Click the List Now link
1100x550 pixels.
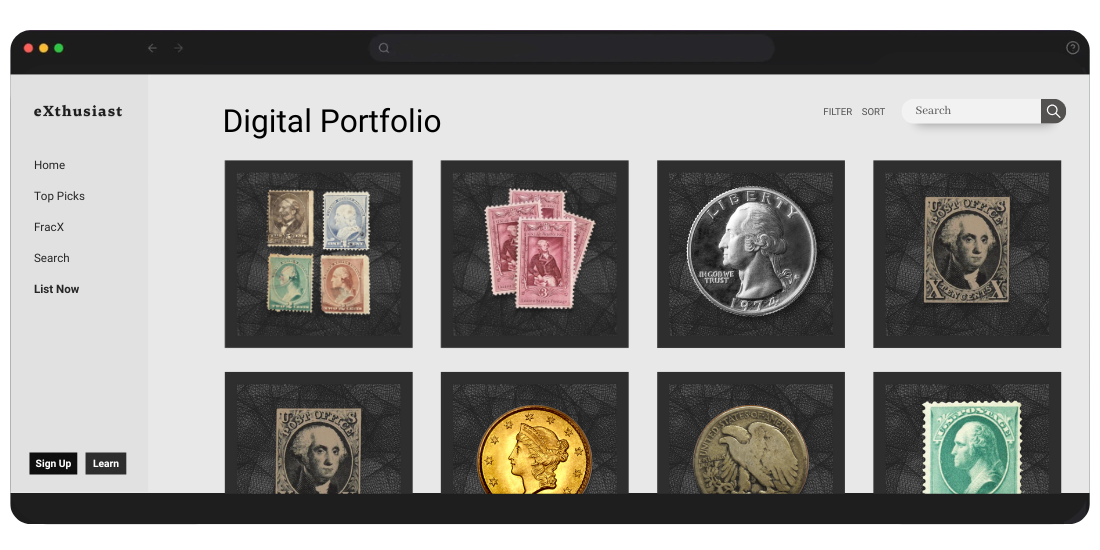click(56, 288)
